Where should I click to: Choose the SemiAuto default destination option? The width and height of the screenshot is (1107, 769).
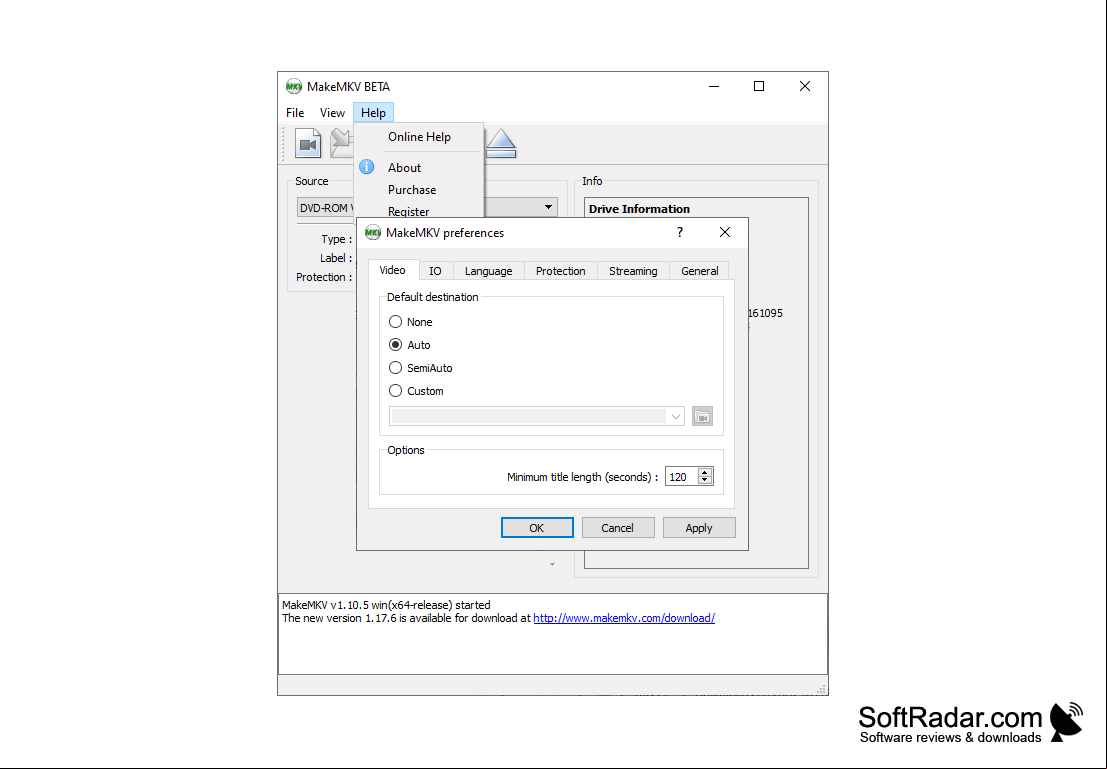point(395,368)
